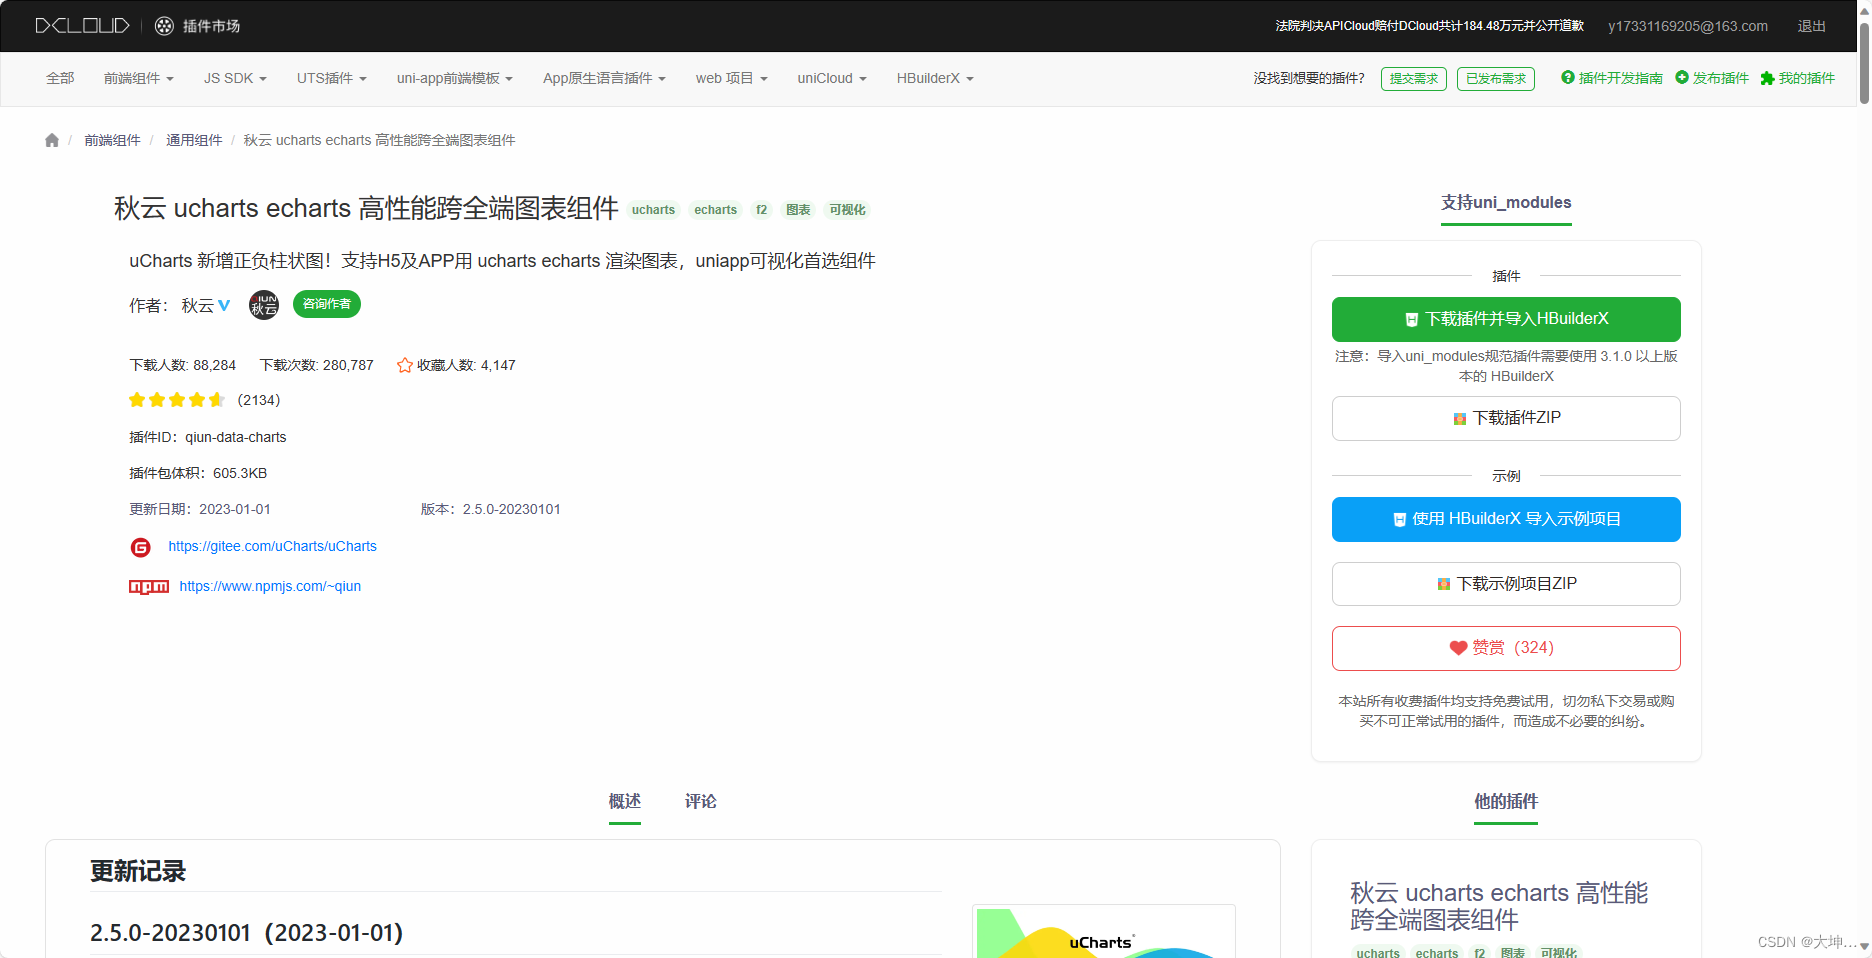Open the gitee.com/uCharts/uCharts link

click(x=273, y=547)
